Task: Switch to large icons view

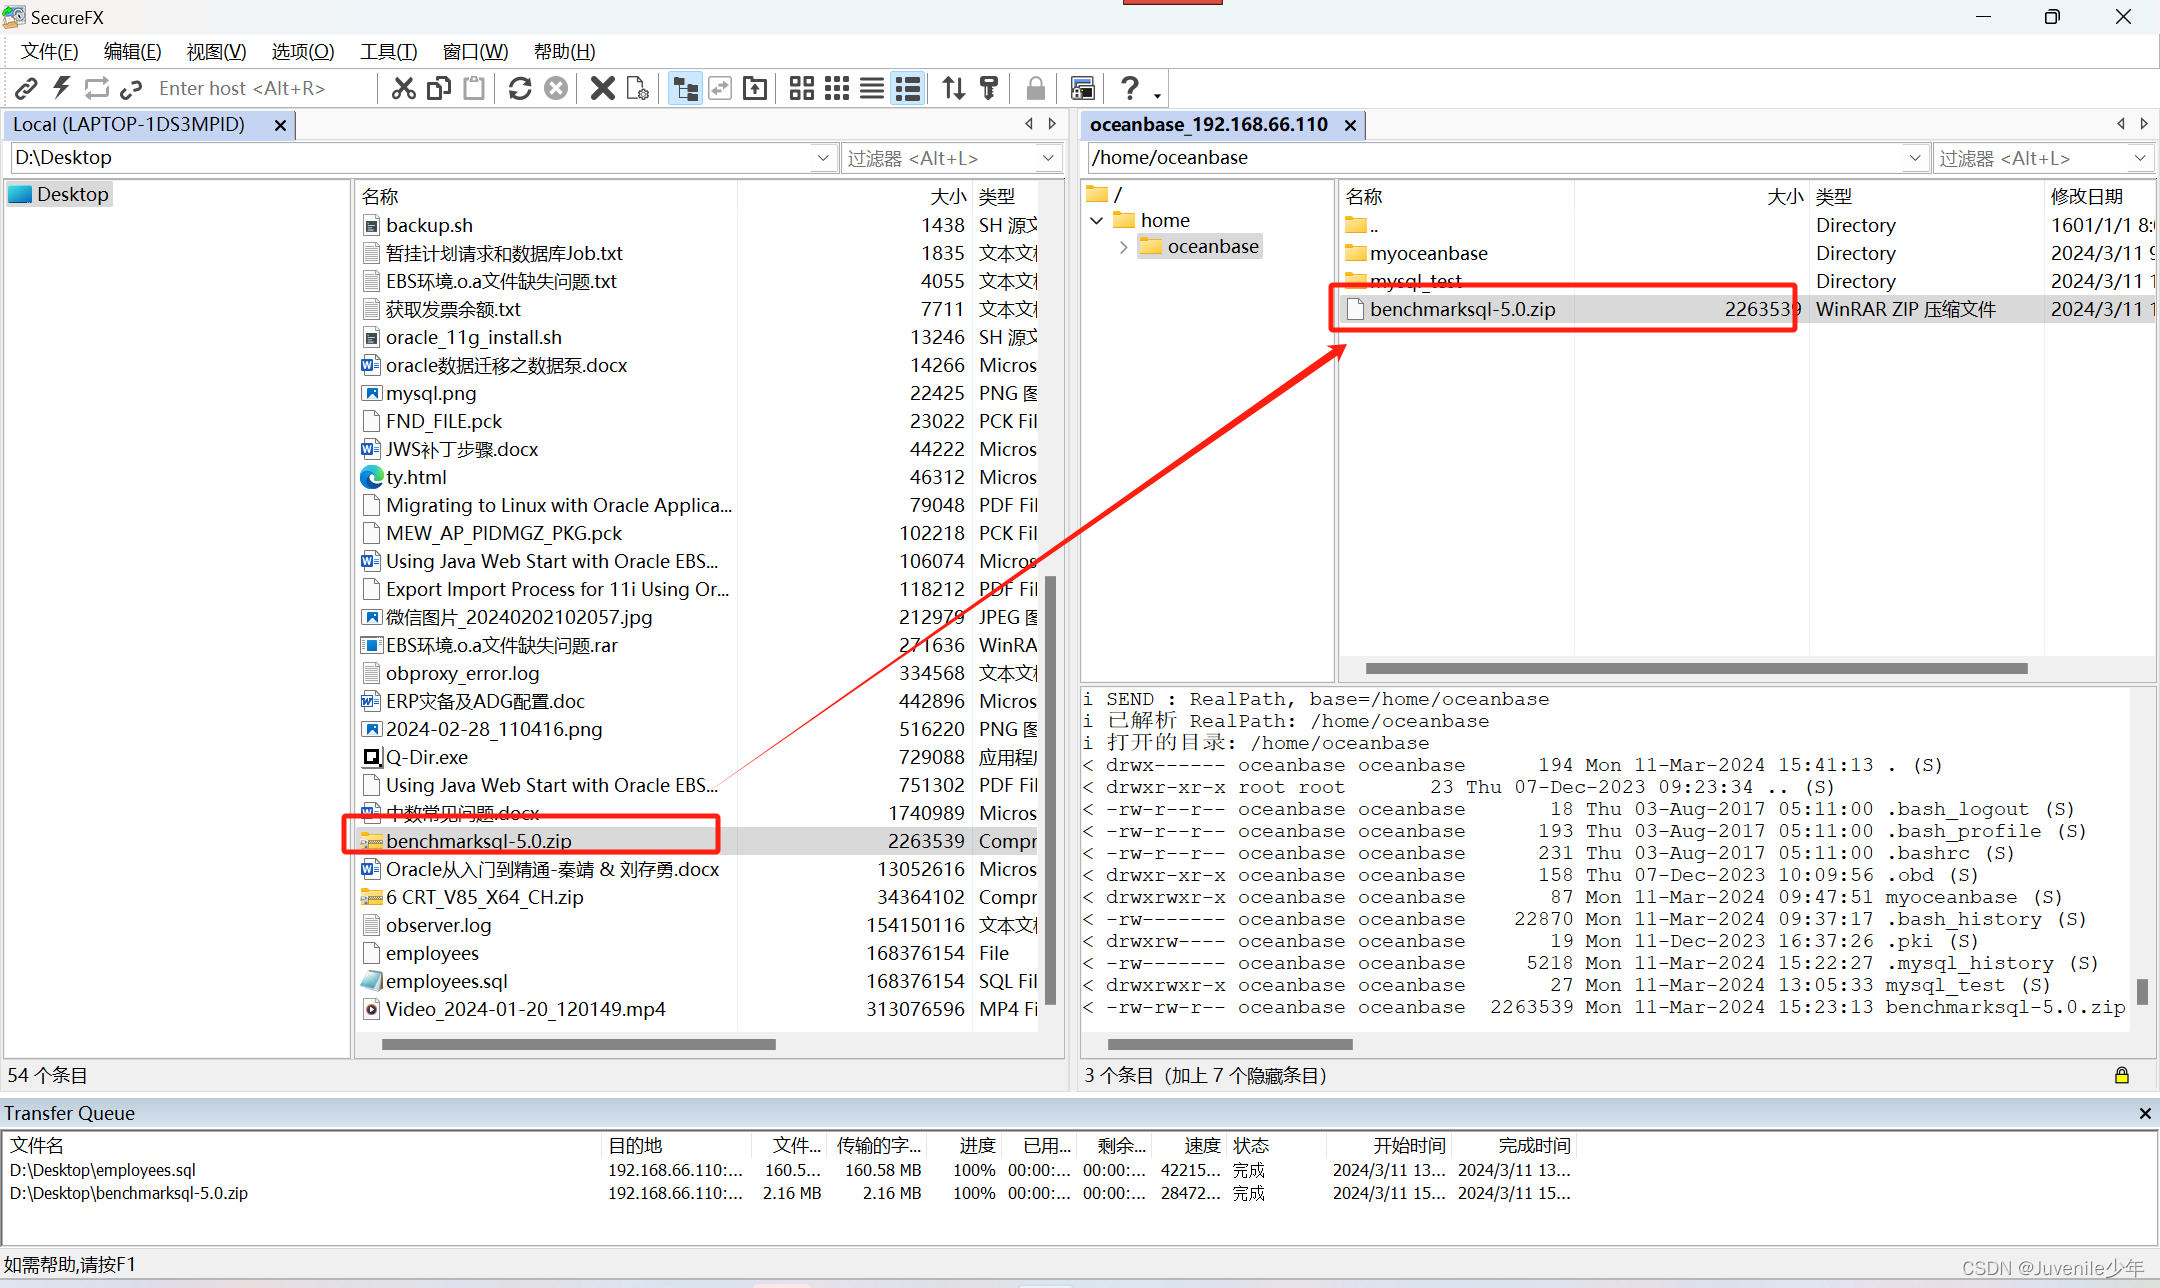Action: pos(802,89)
